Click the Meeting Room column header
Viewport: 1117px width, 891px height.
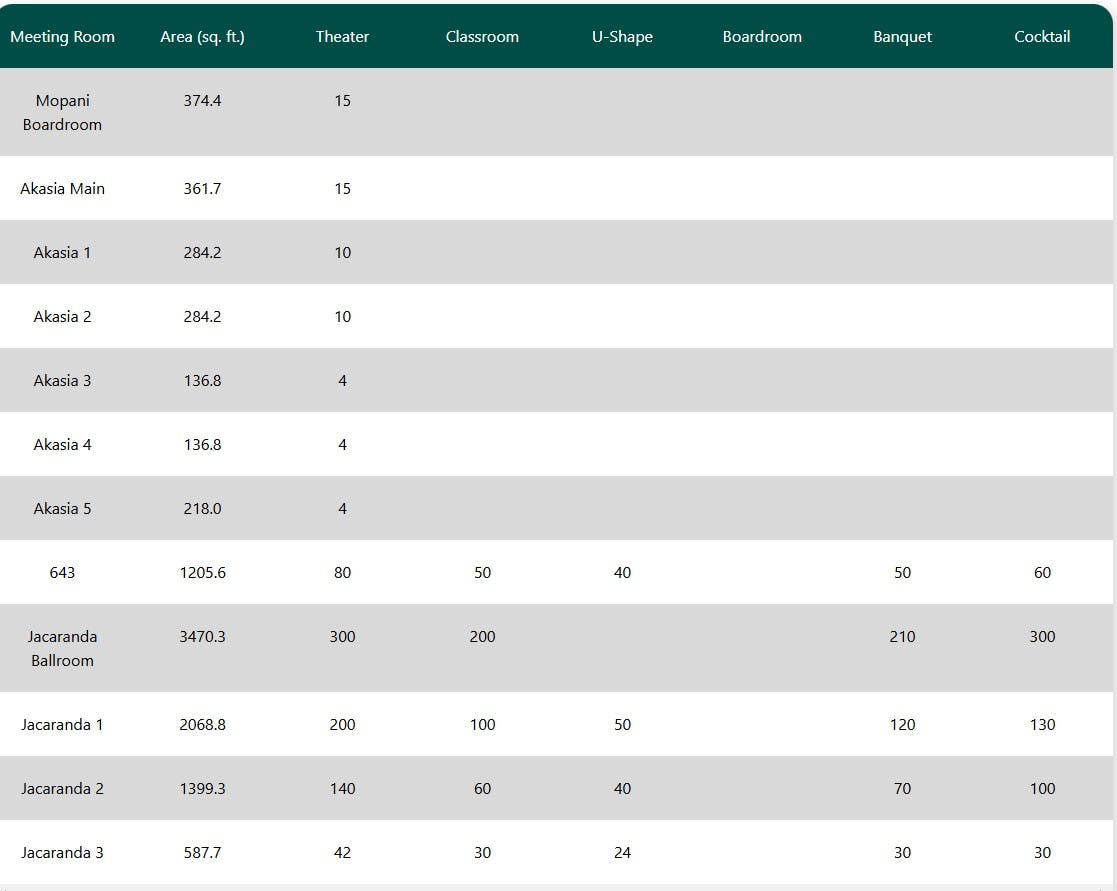pos(62,37)
